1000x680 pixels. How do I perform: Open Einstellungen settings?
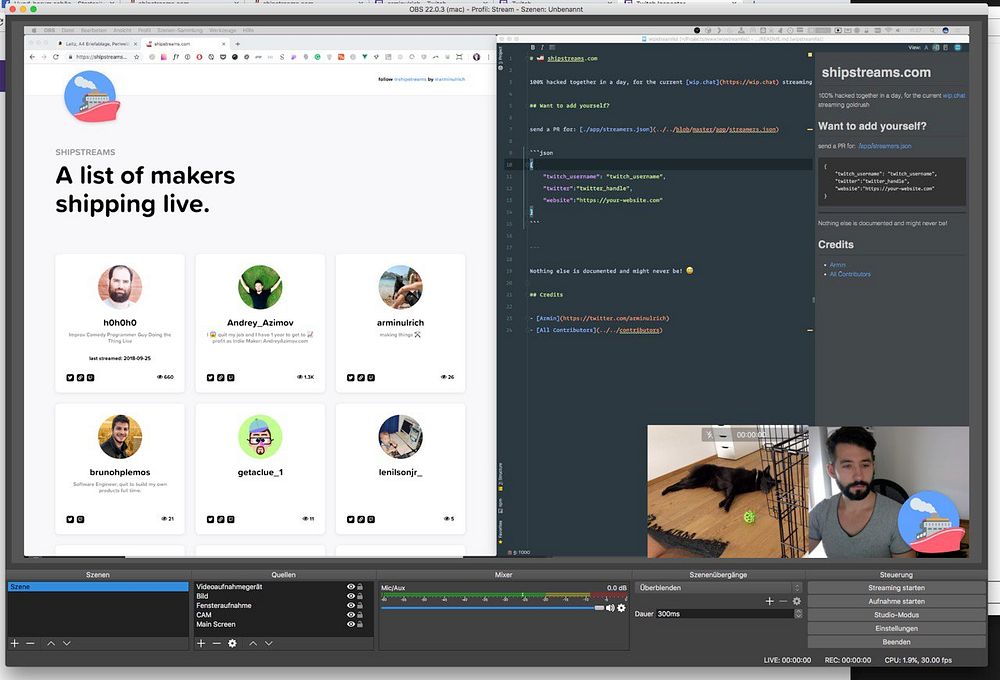[896, 628]
